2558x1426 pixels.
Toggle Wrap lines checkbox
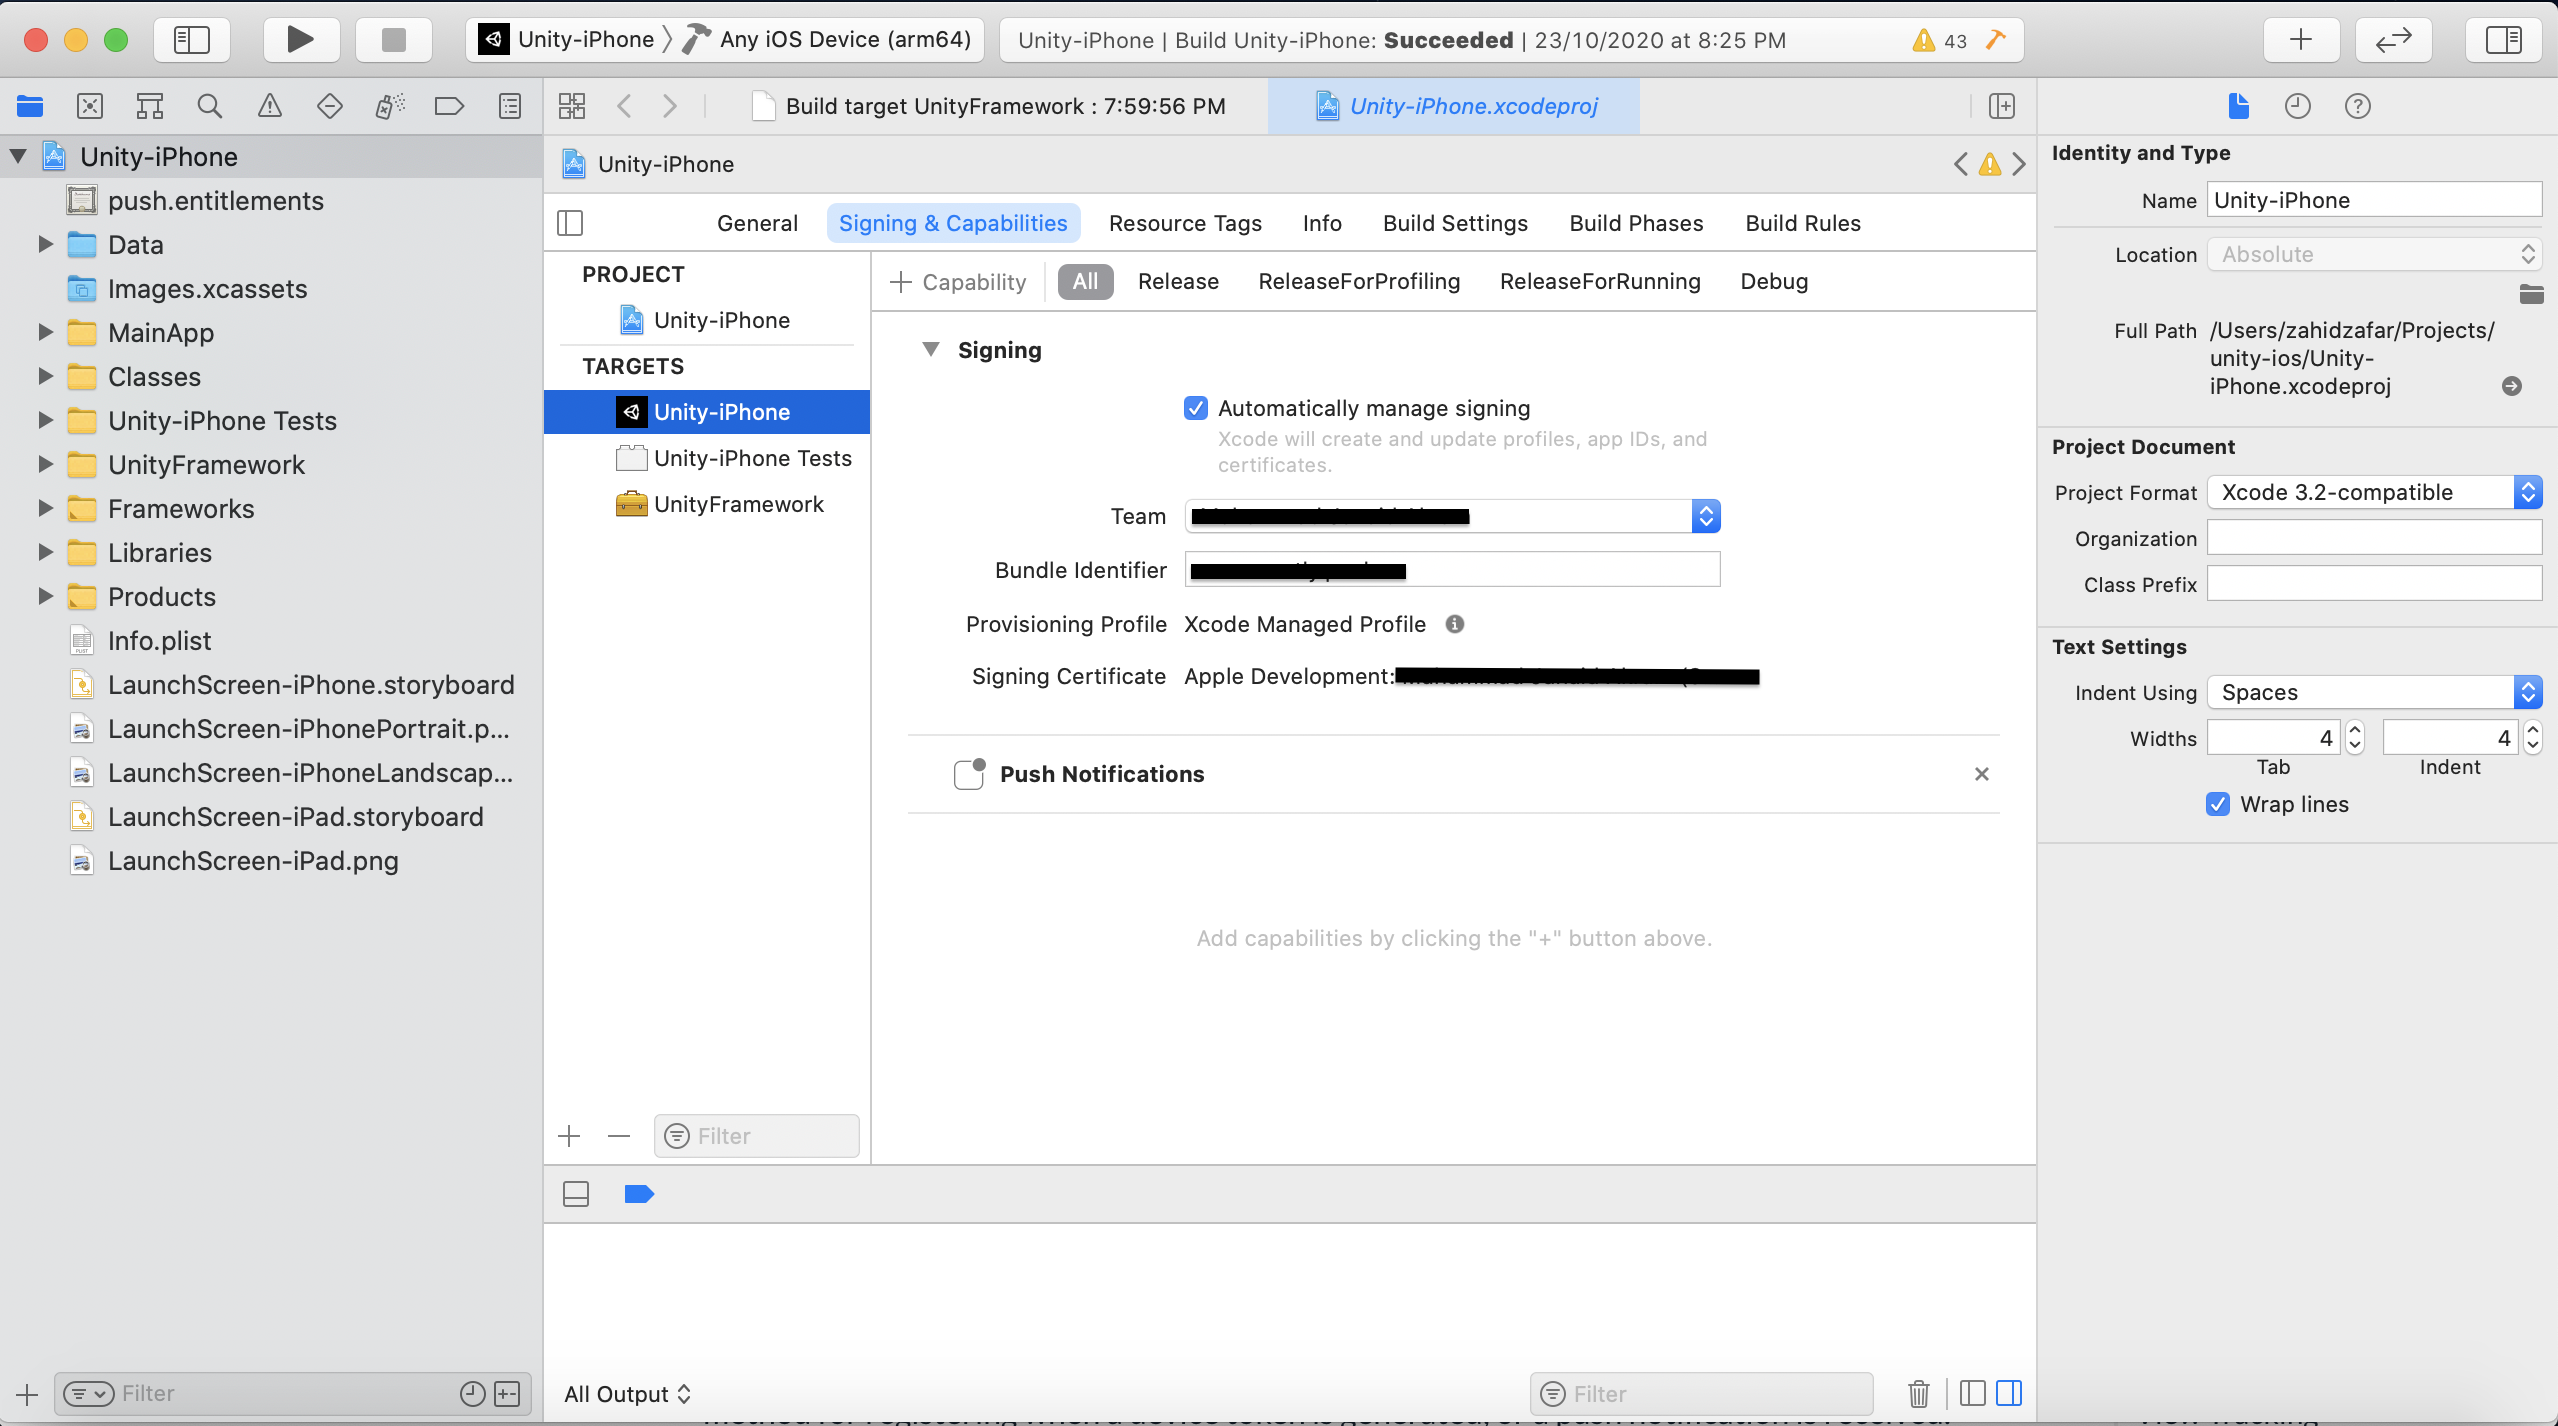(2218, 804)
